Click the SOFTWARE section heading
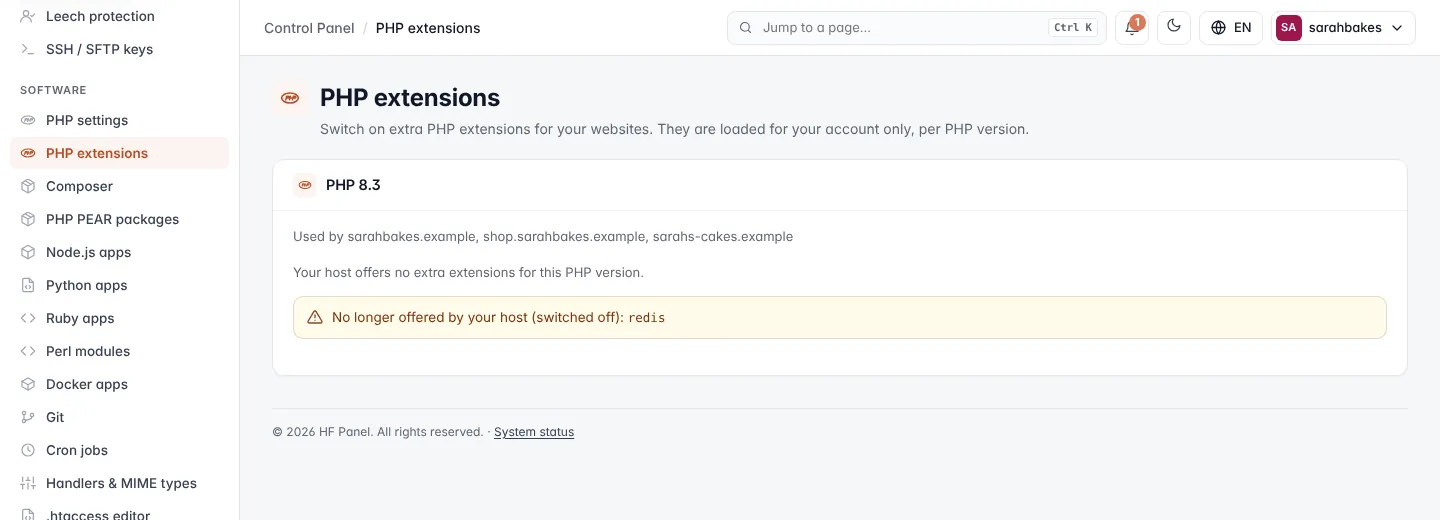Image resolution: width=1440 pixels, height=520 pixels. (53, 90)
